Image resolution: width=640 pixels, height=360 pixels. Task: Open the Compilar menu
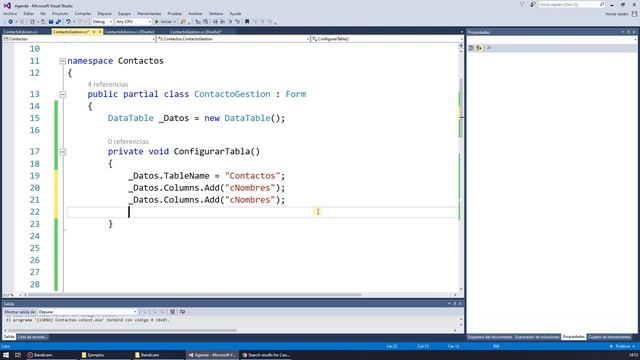click(83, 13)
